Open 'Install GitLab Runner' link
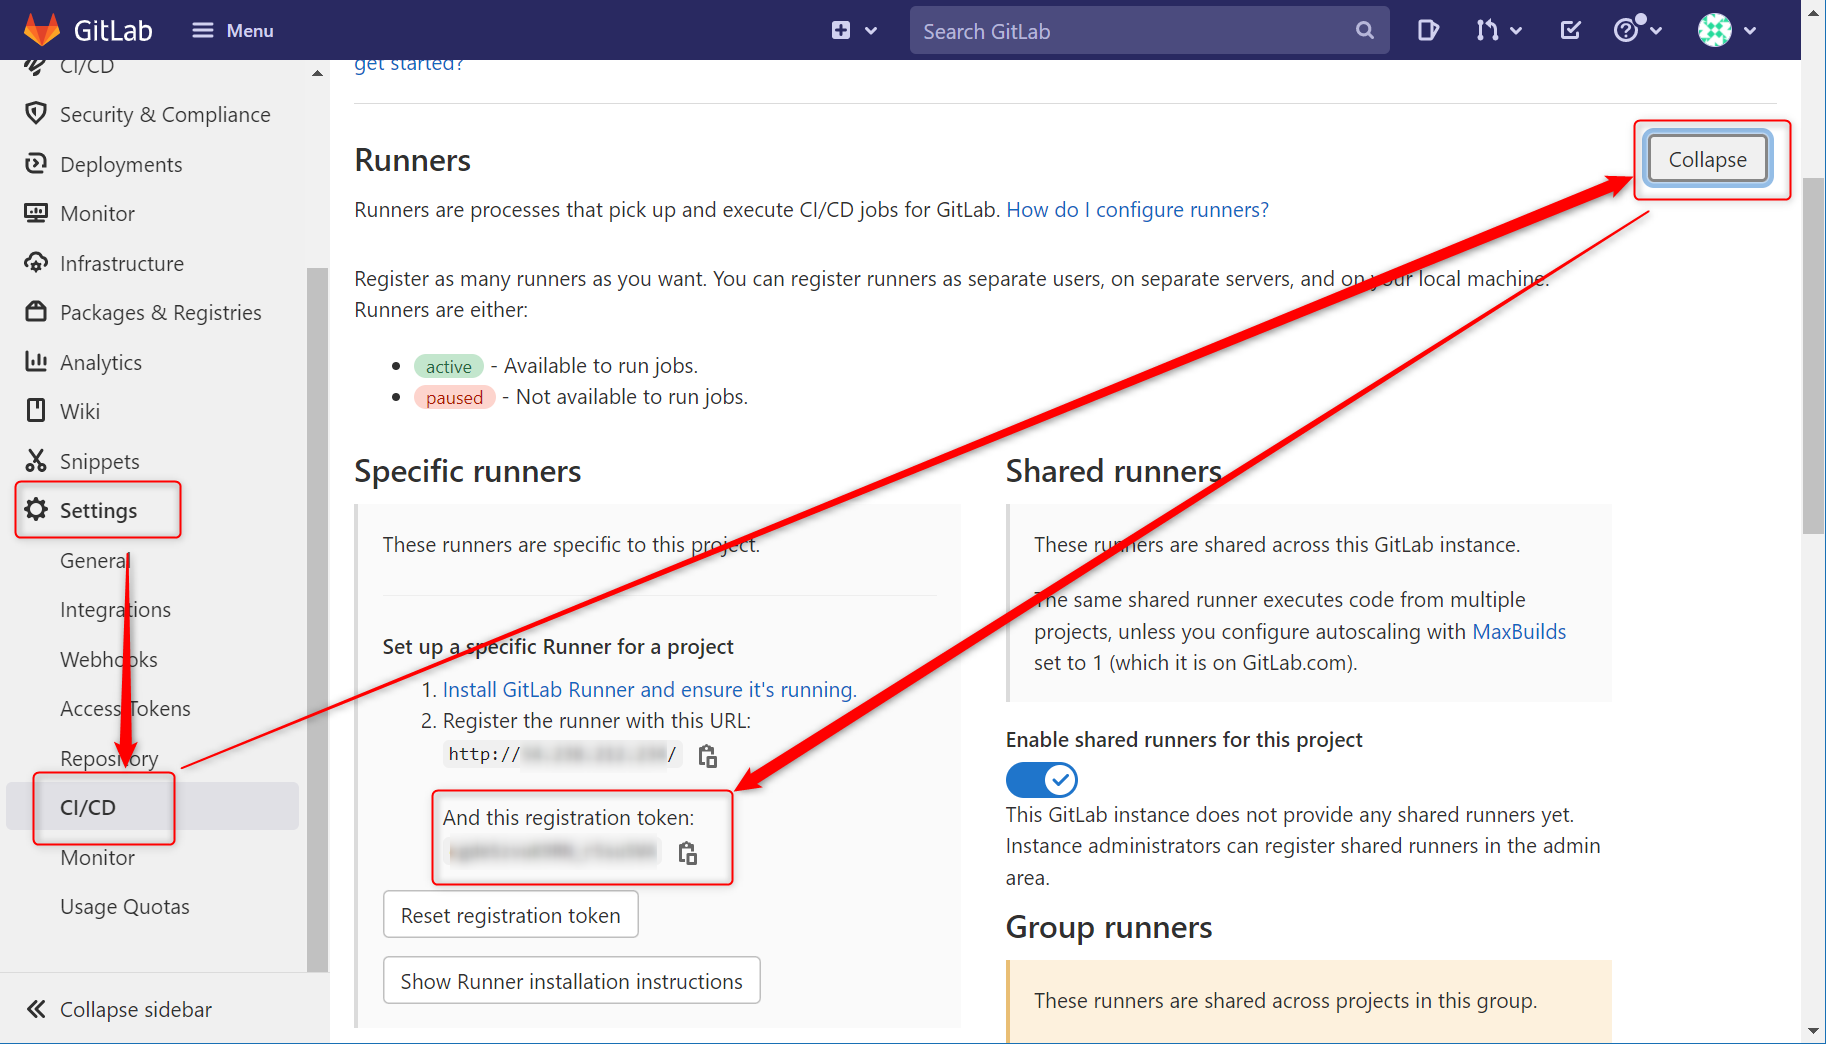This screenshot has height=1044, width=1826. point(649,689)
